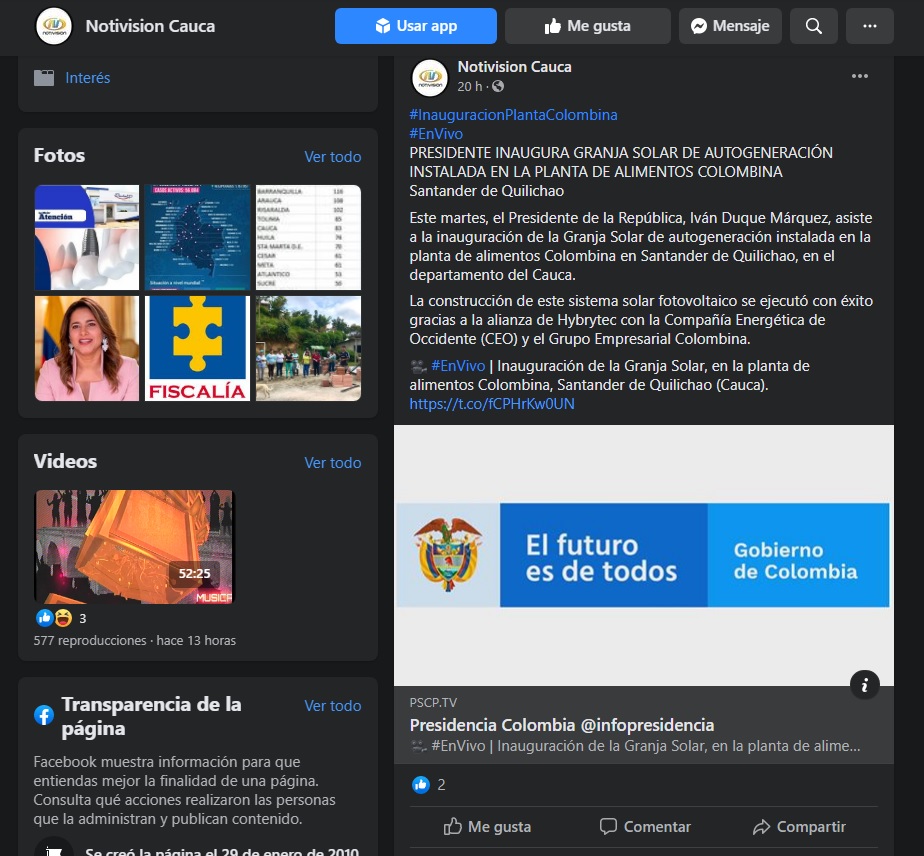The image size is (924, 856).
Task: Click the 2 reactions count on post
Action: (441, 785)
